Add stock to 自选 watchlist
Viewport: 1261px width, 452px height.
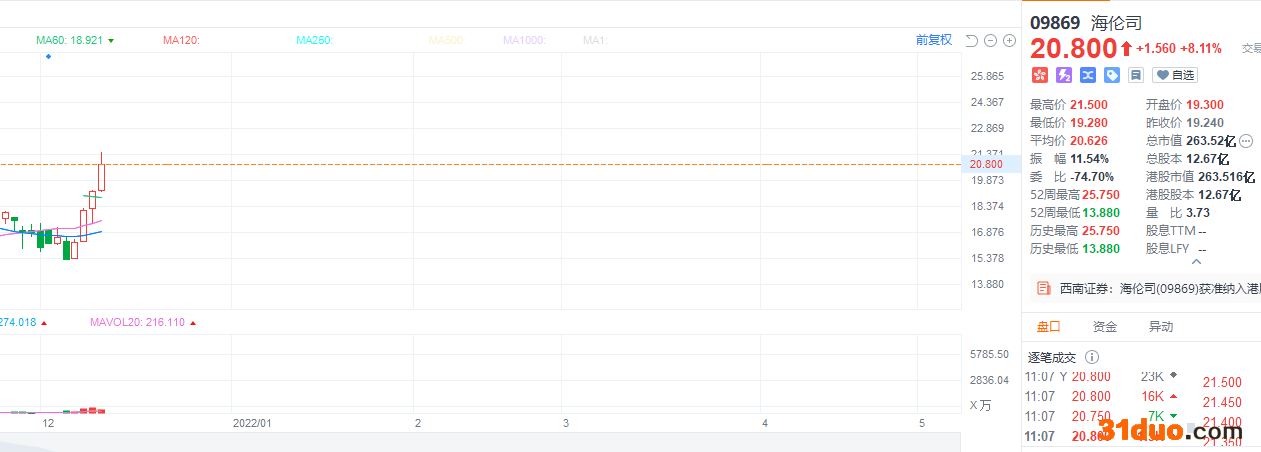(x=1175, y=75)
